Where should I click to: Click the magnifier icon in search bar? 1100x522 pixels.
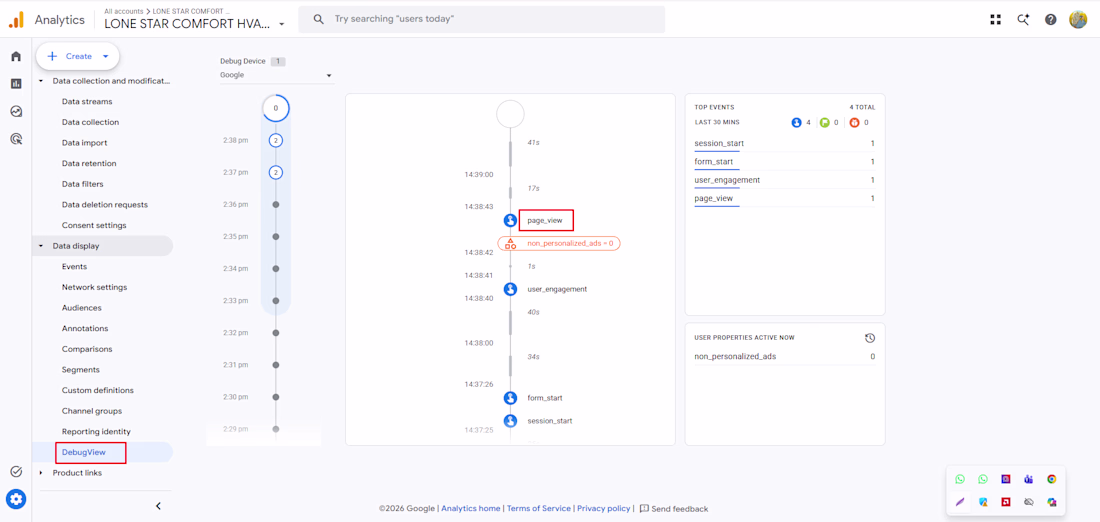pos(318,20)
